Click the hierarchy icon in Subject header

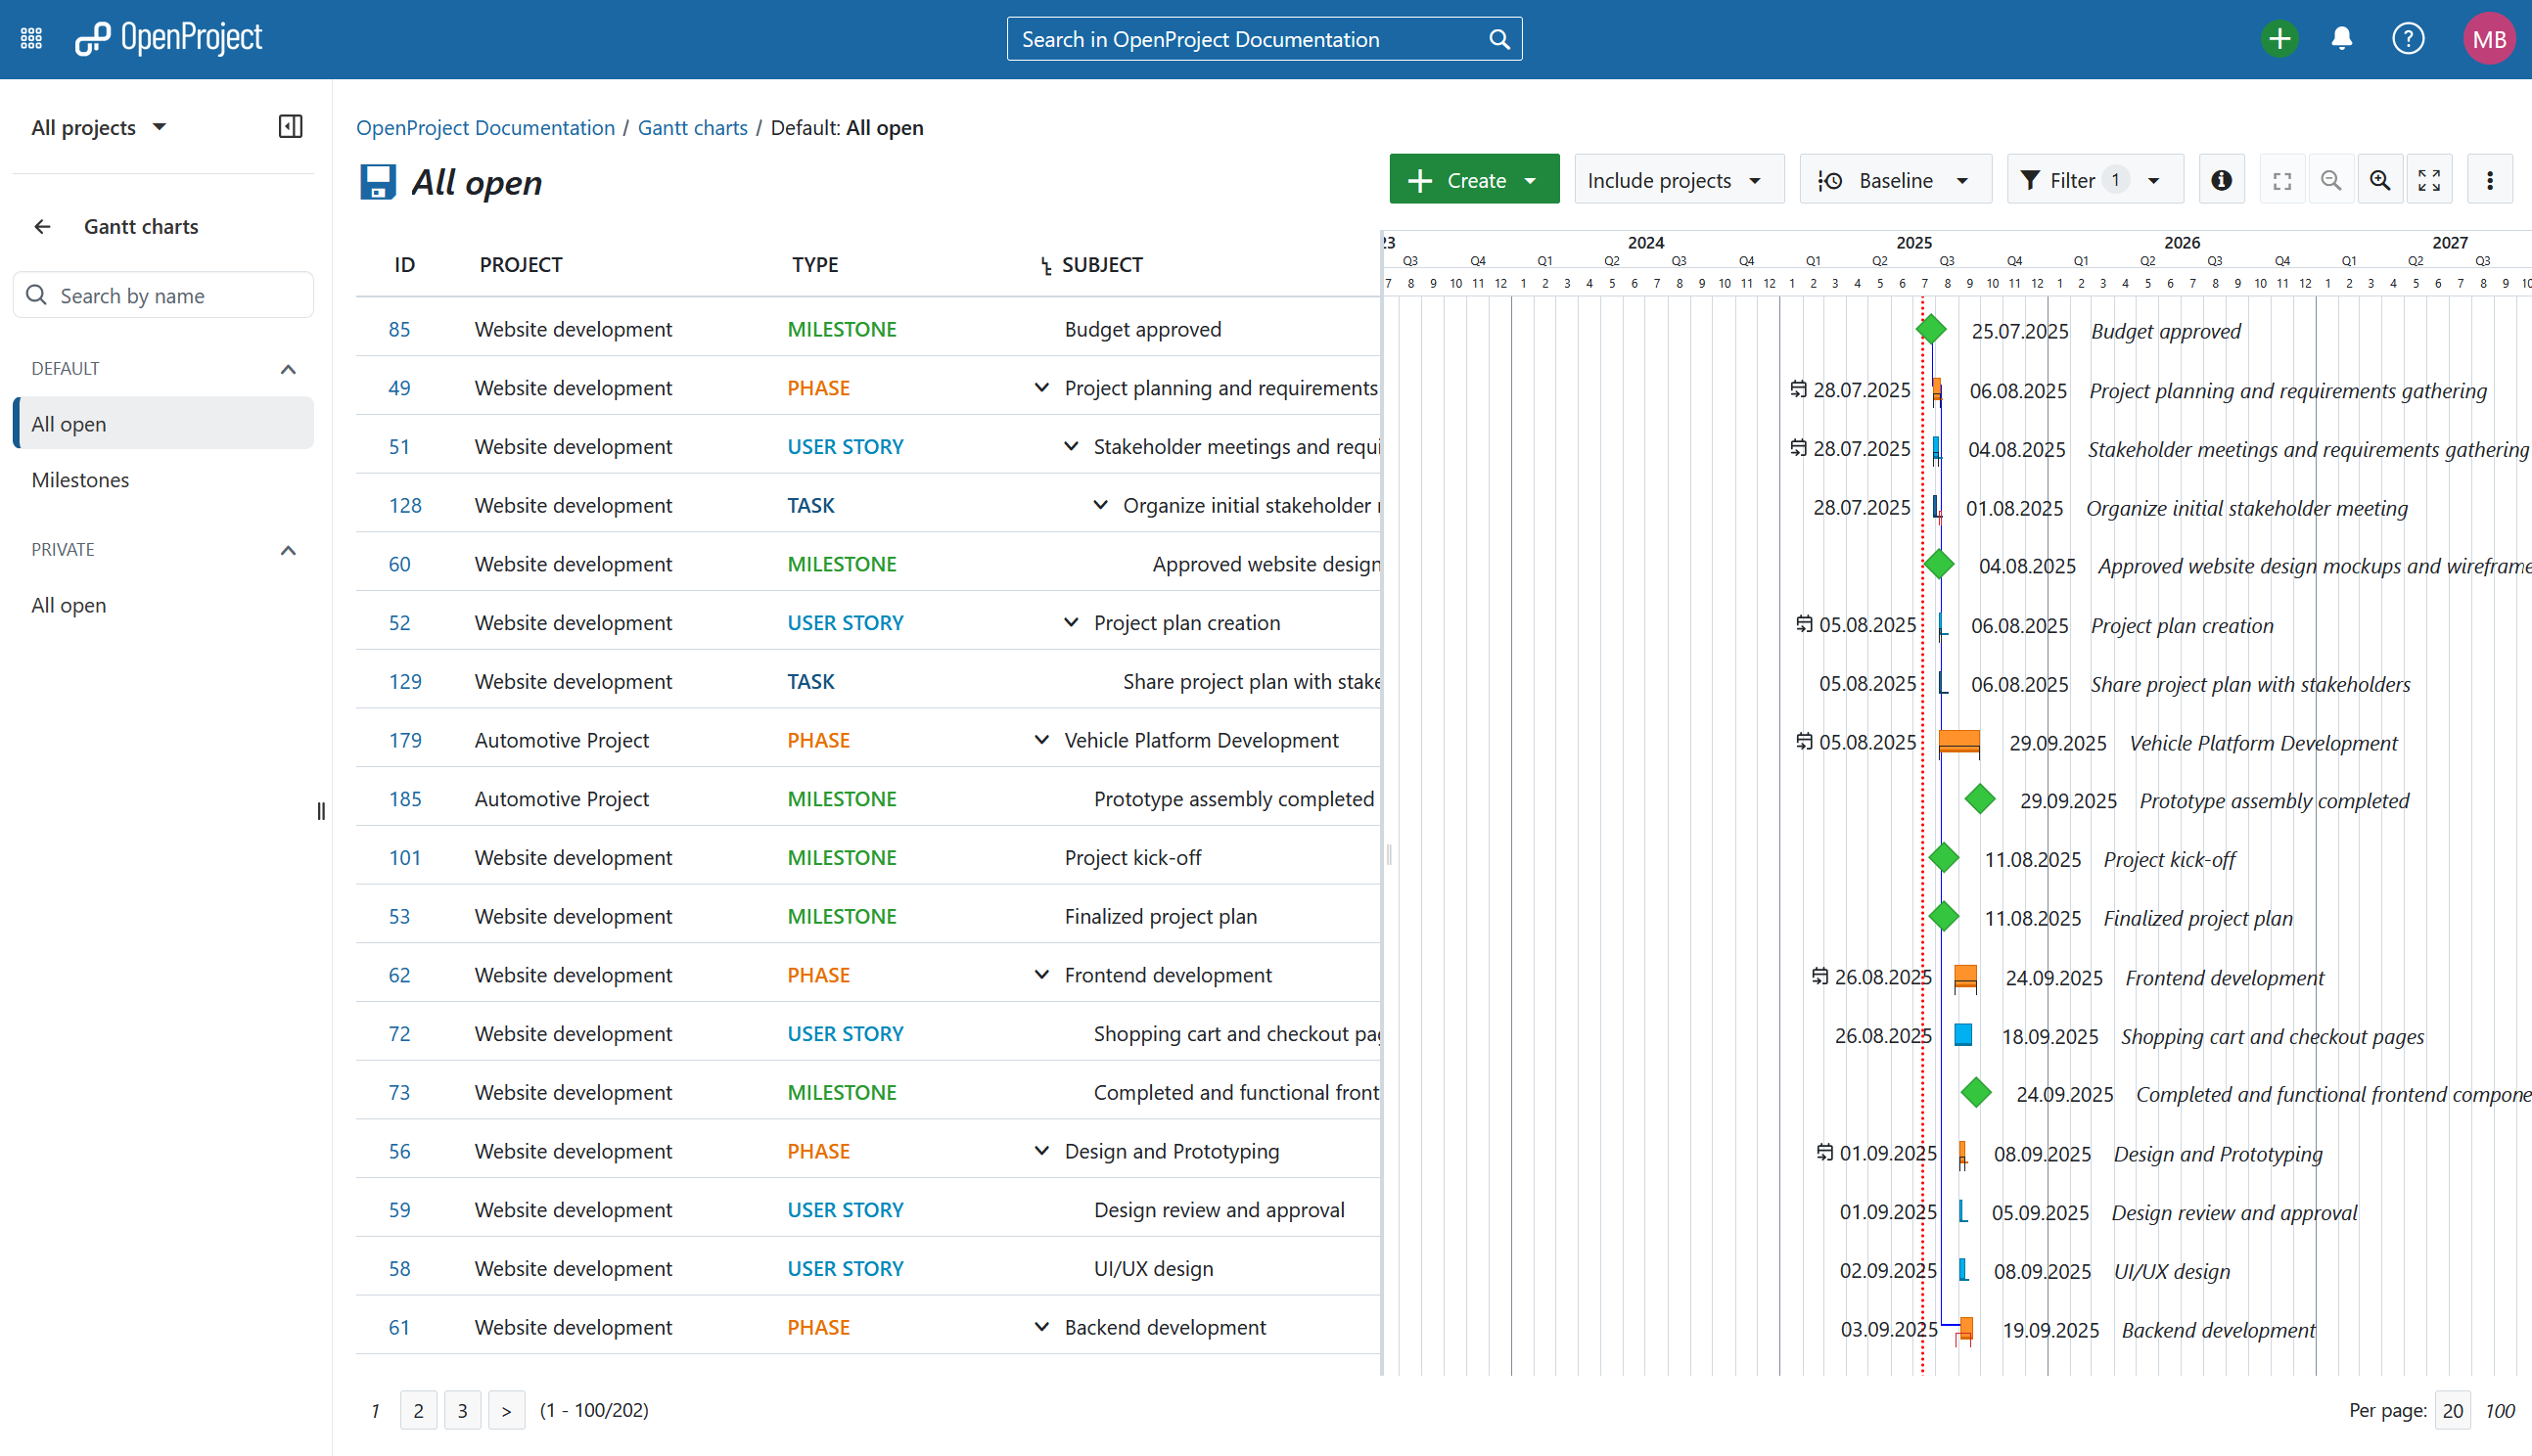click(x=1045, y=265)
